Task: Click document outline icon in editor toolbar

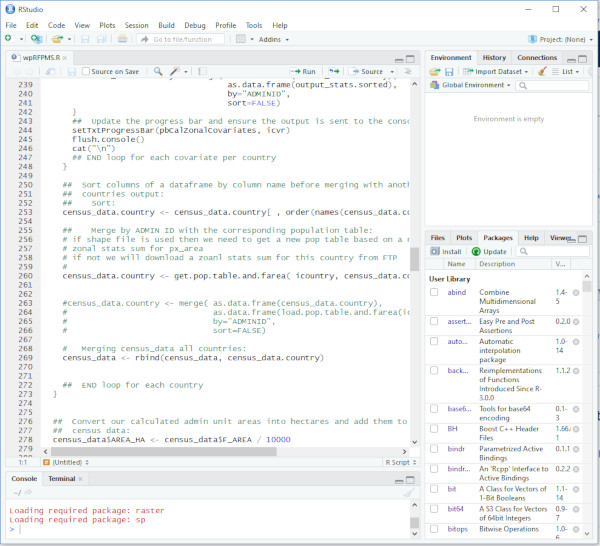Action: coord(408,71)
